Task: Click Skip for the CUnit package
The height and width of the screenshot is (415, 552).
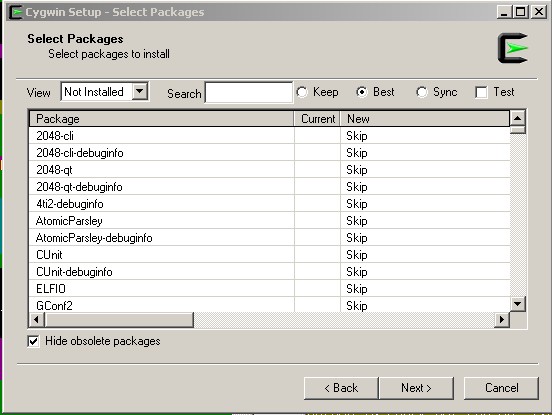Action: pyautogui.click(x=357, y=254)
